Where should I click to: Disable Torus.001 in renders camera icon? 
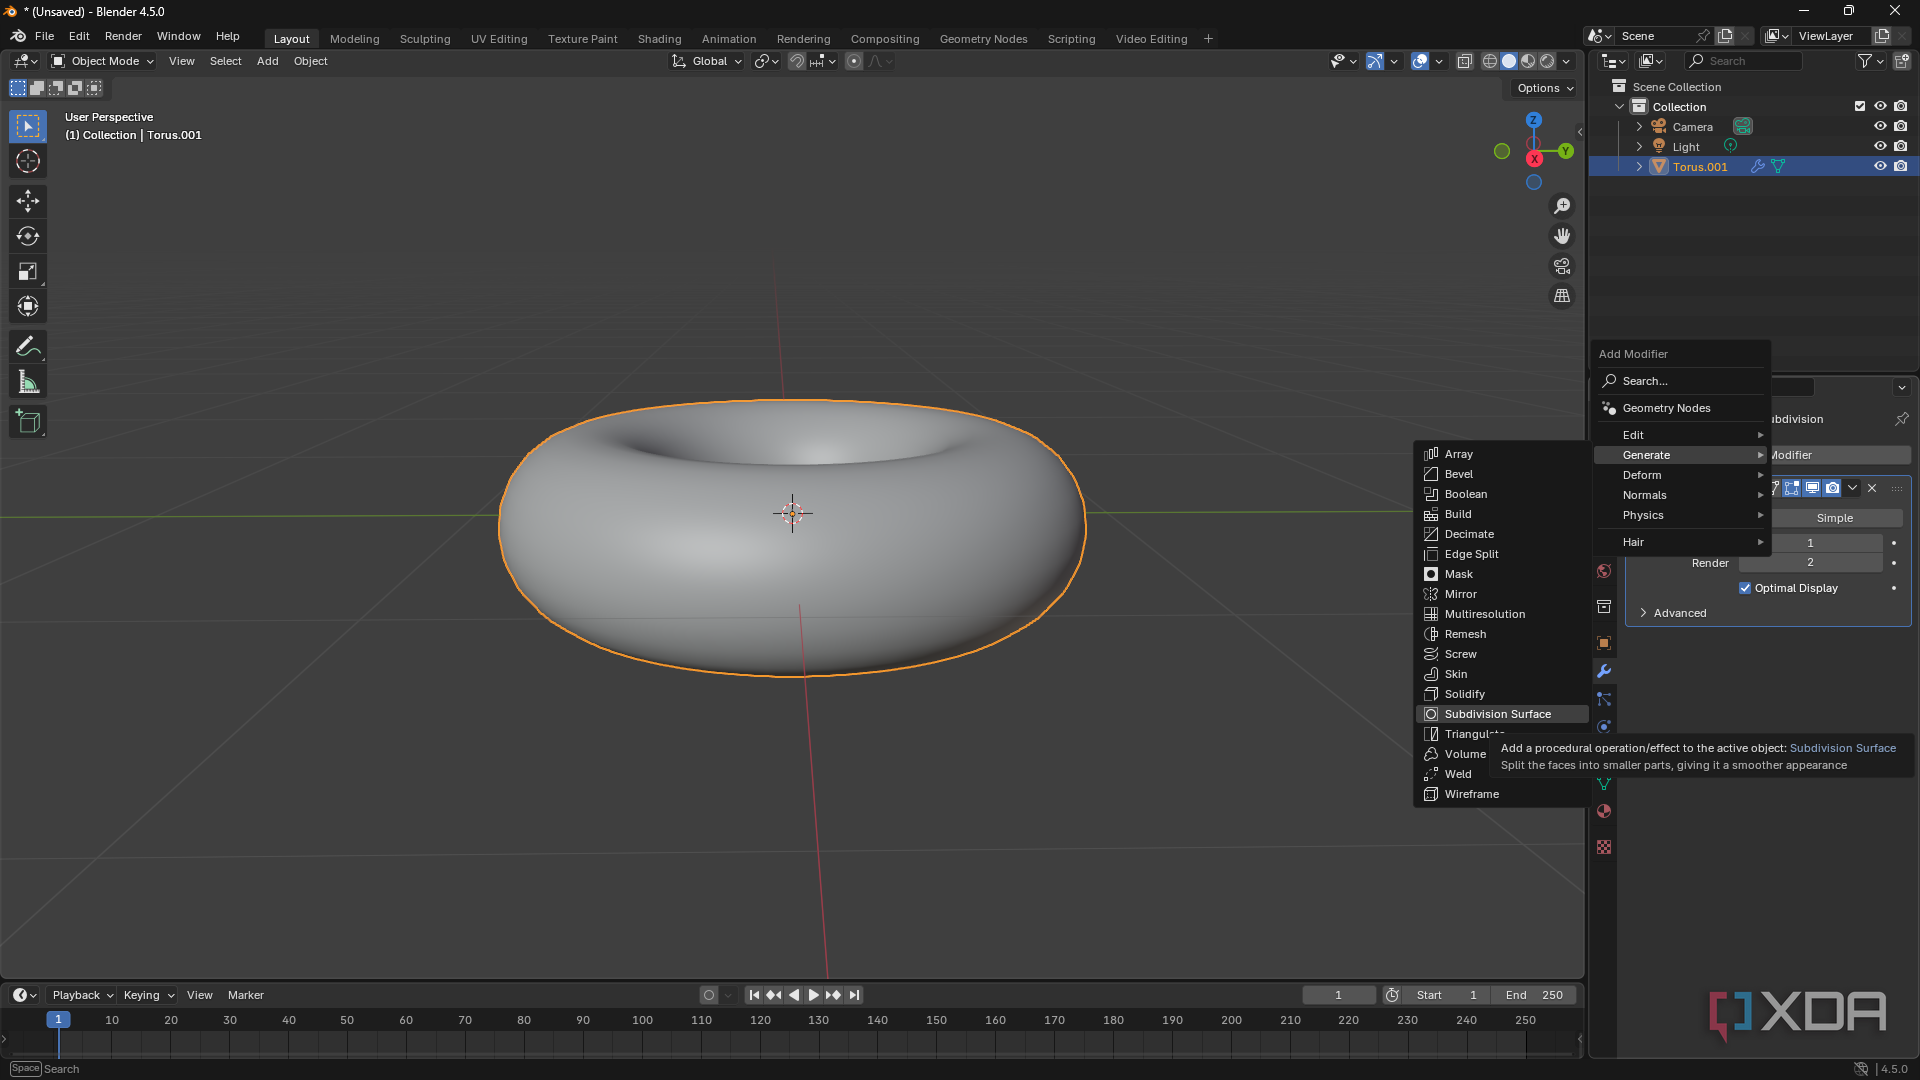(x=1900, y=166)
